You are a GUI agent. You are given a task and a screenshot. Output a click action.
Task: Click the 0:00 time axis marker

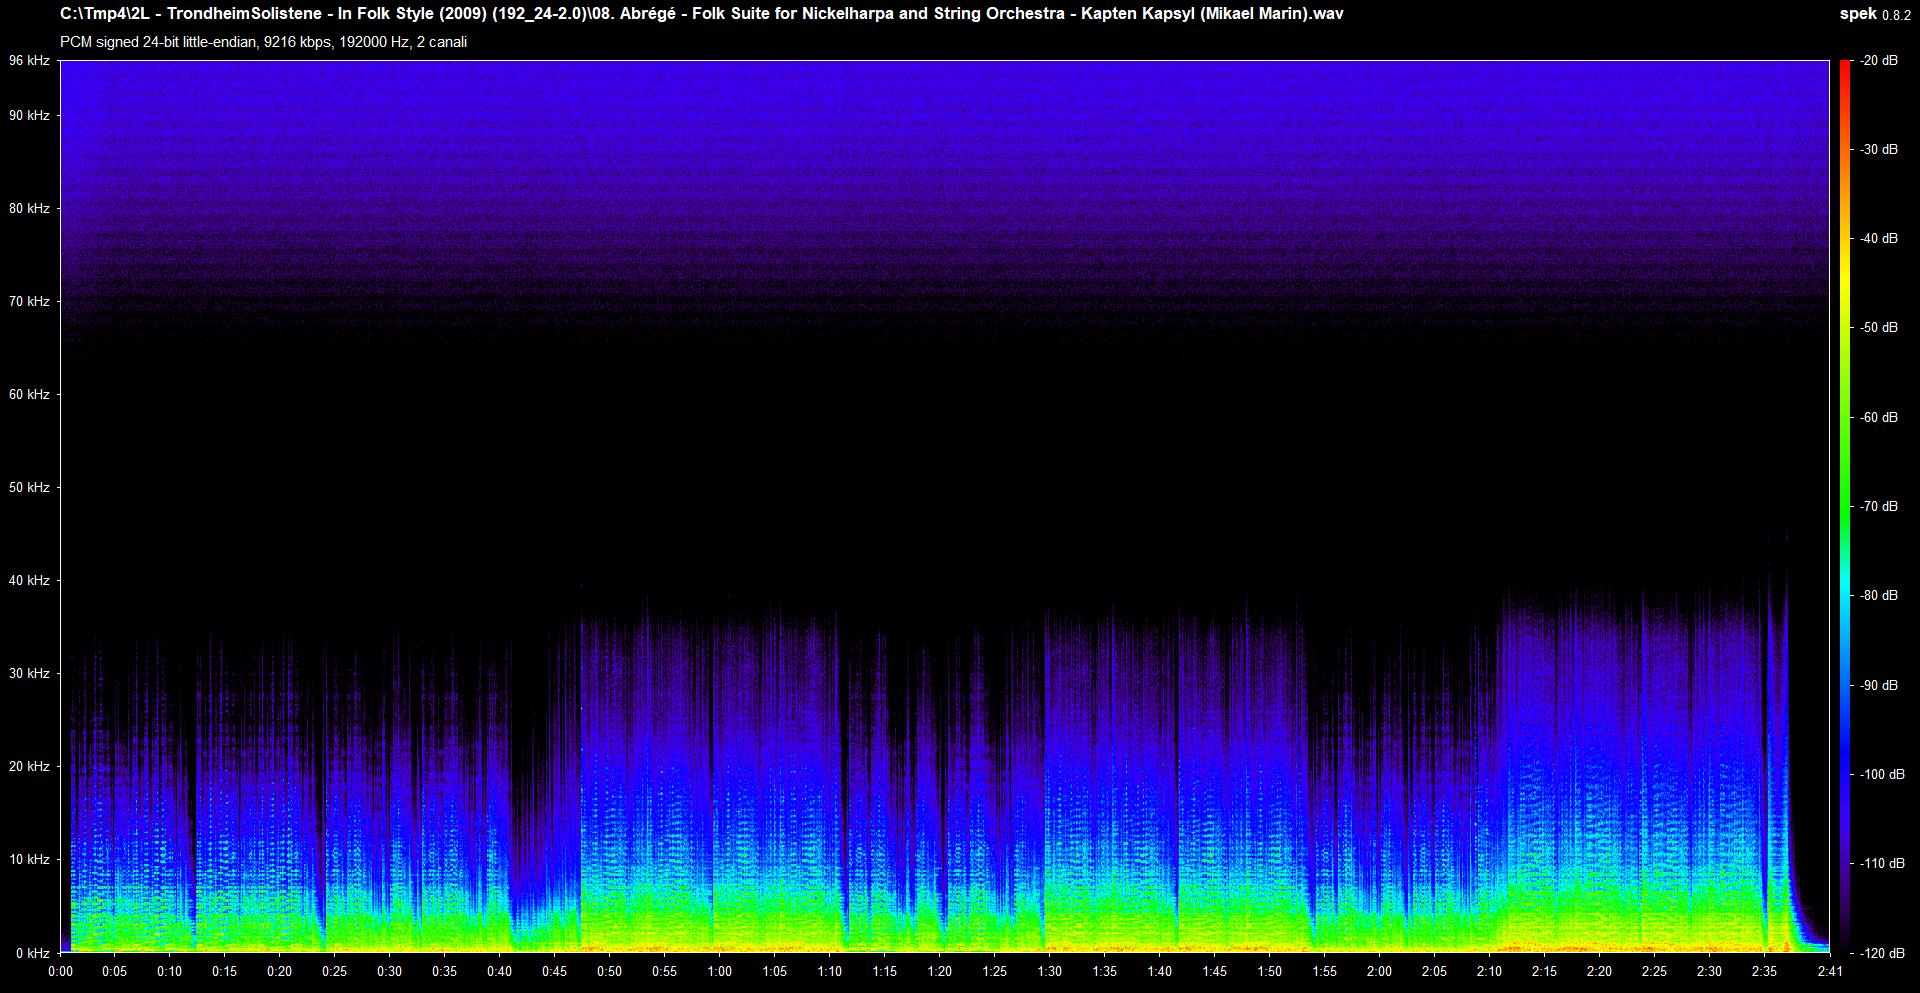point(60,972)
